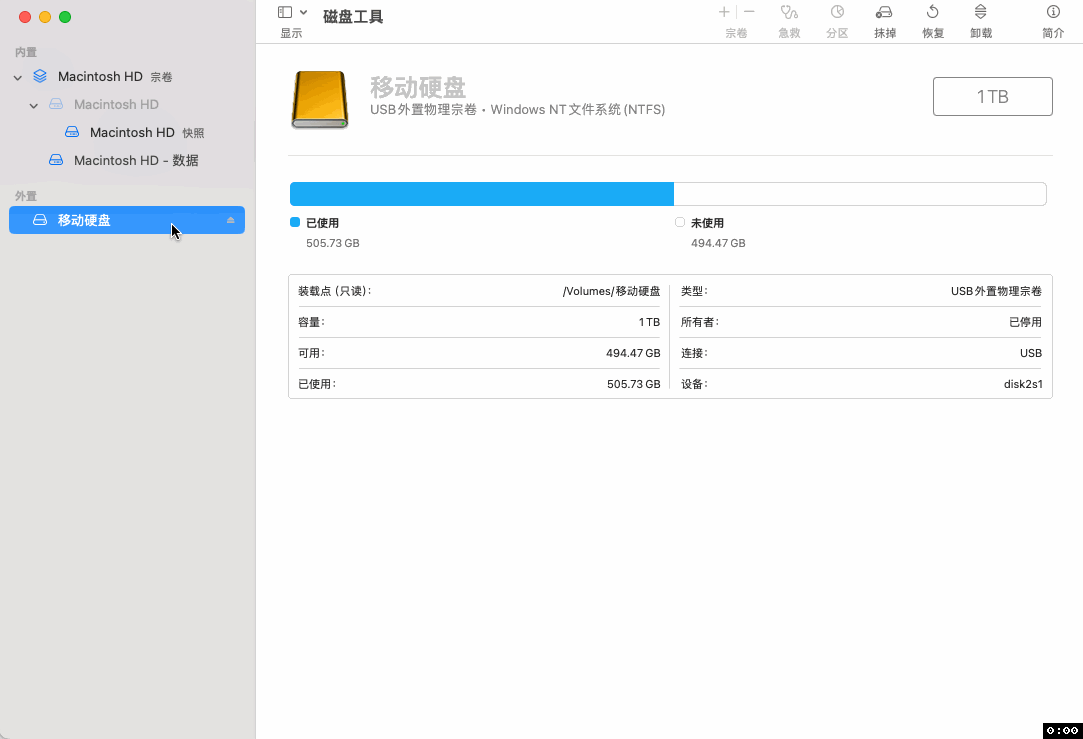Click the 505.73 GB used value under legend
This screenshot has width=1083, height=739.
click(x=333, y=243)
